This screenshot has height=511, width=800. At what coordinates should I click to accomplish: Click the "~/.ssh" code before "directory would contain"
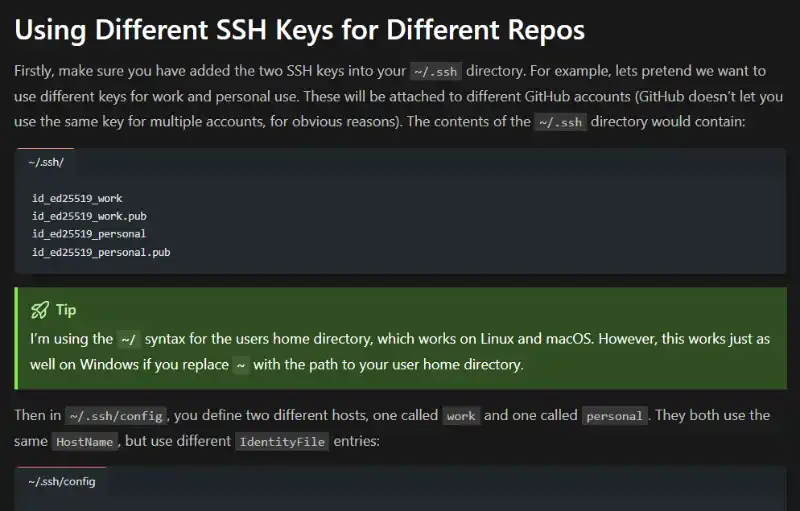[560, 122]
